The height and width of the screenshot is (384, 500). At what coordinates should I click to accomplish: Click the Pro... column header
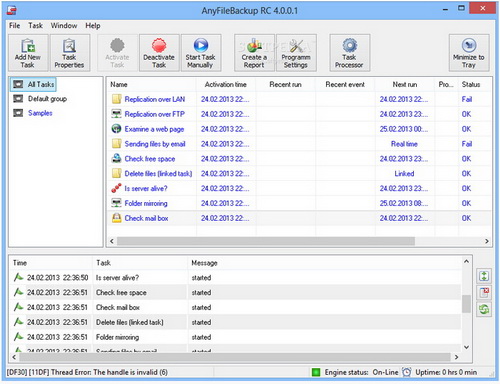[x=446, y=84]
